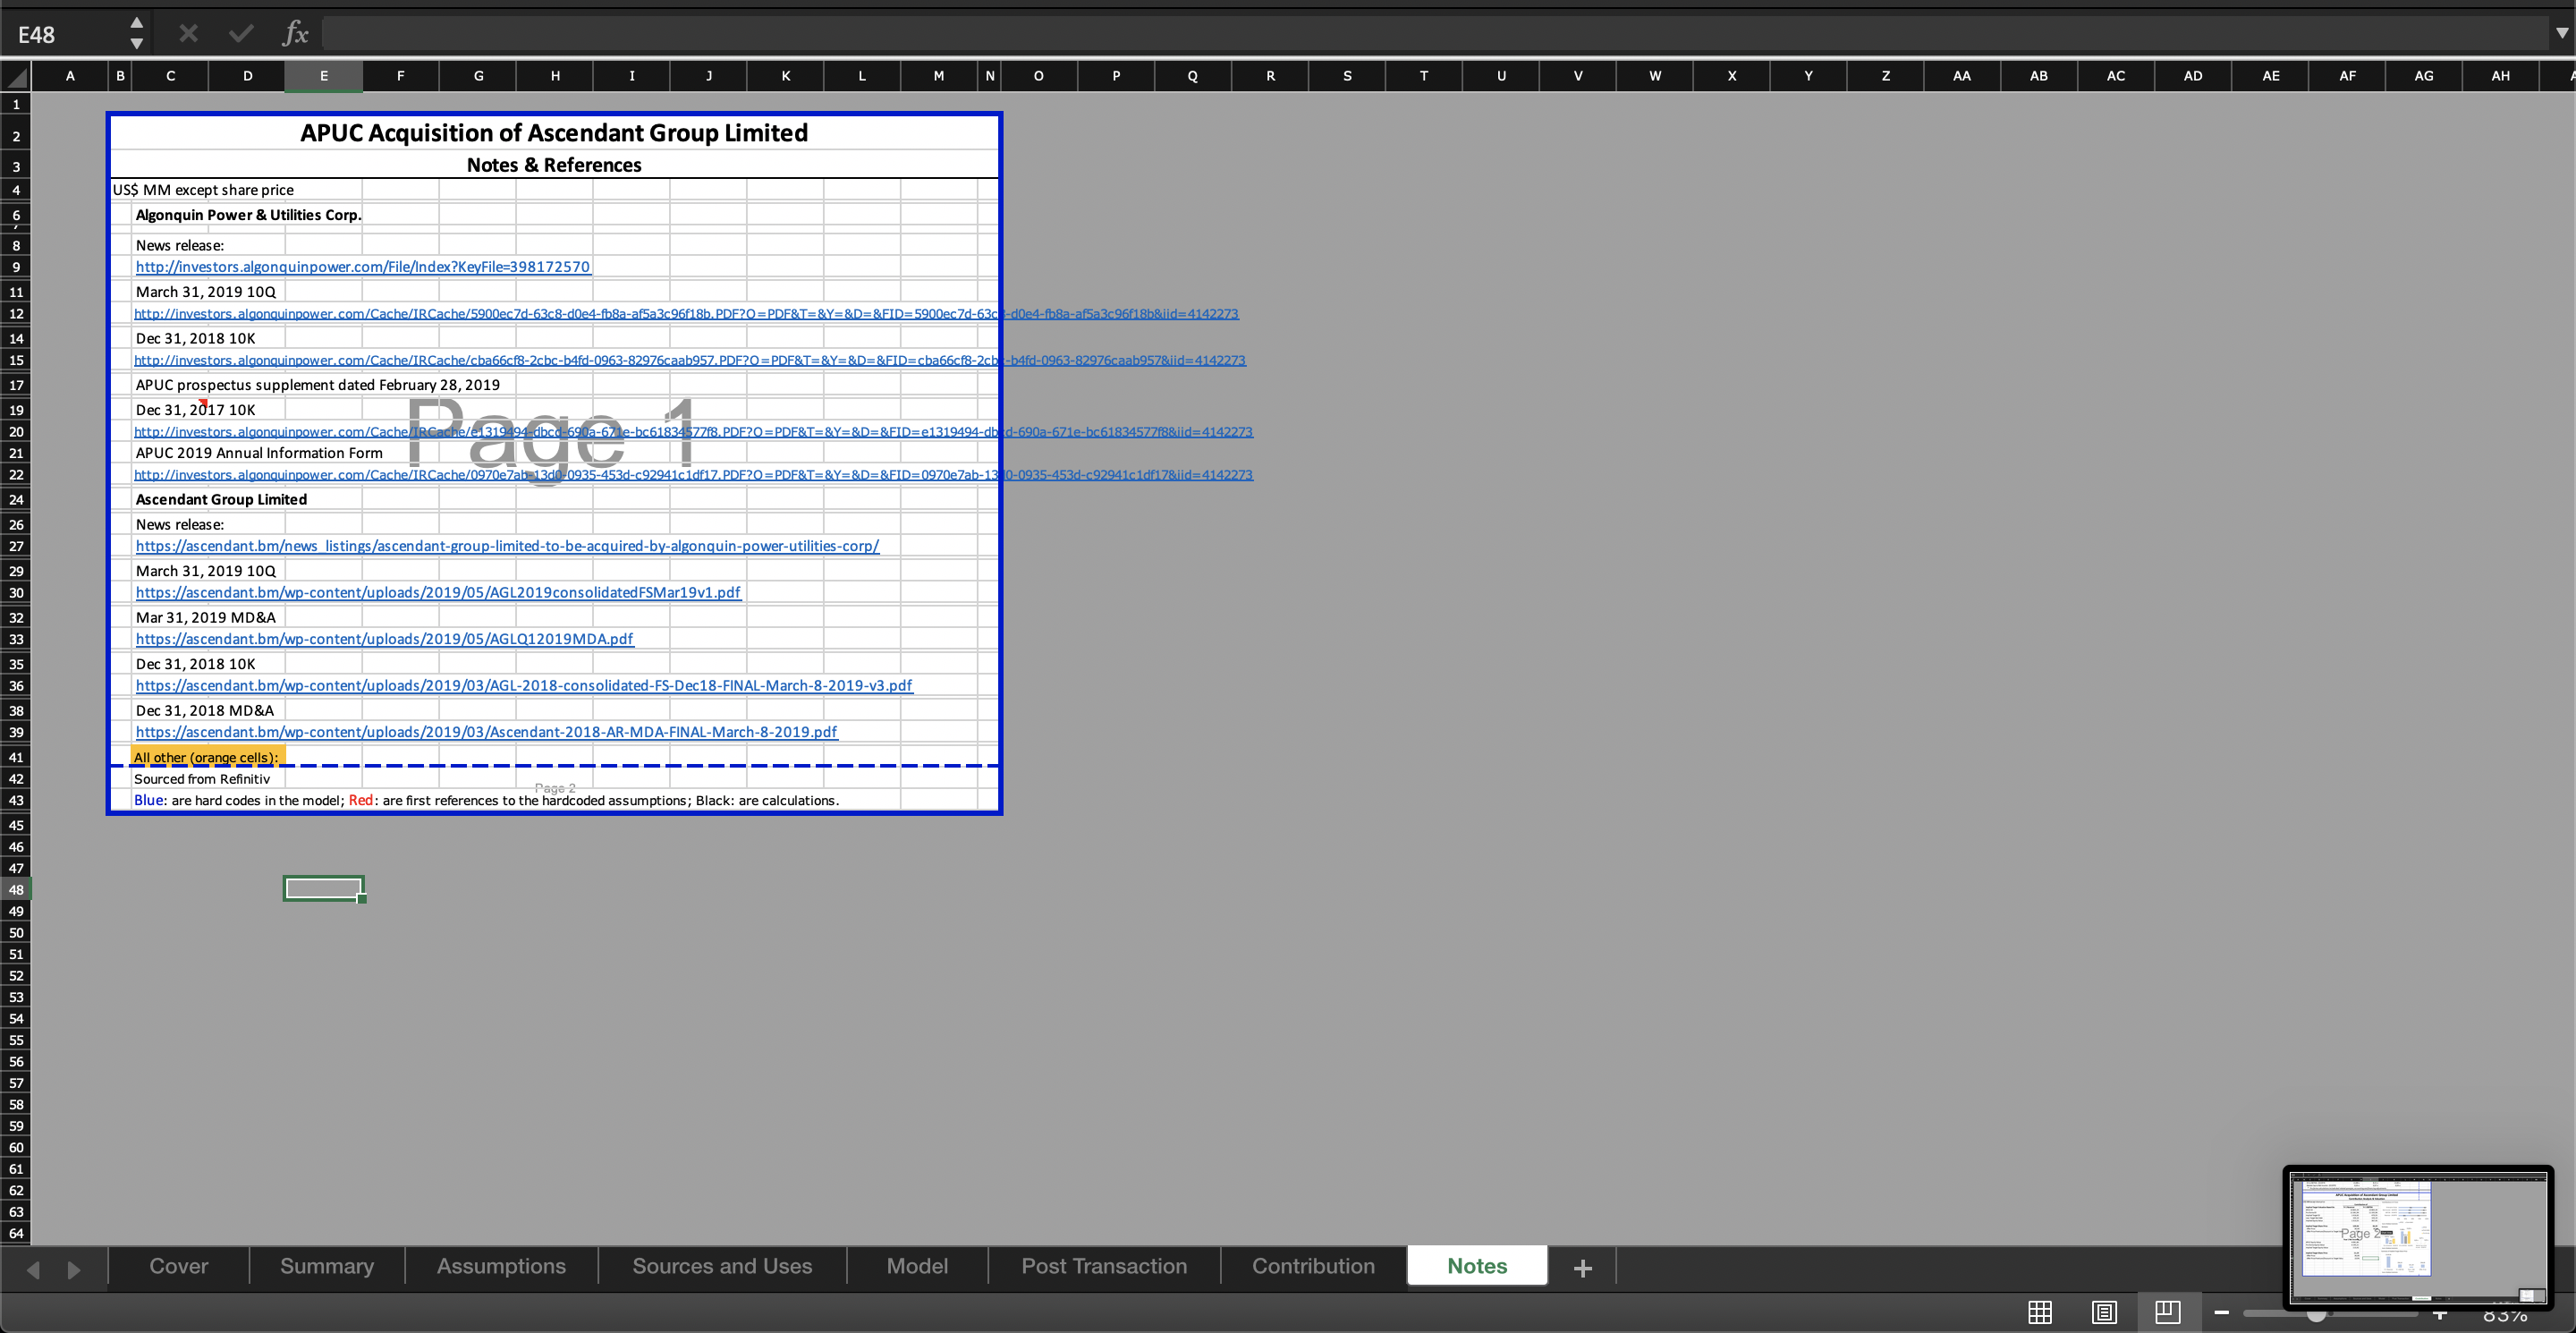Click the 'Dec 31, 2017 10K' cell
The image size is (2576, 1333).
(195, 410)
